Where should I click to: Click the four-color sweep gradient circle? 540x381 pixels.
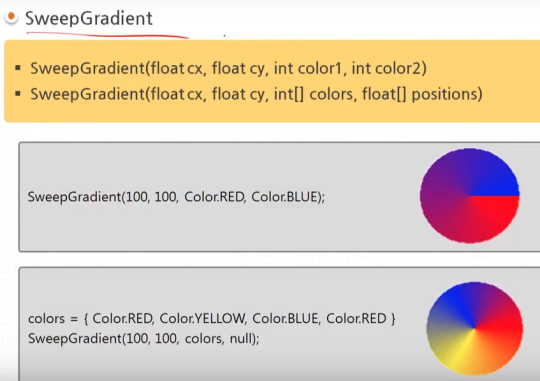coord(475,328)
